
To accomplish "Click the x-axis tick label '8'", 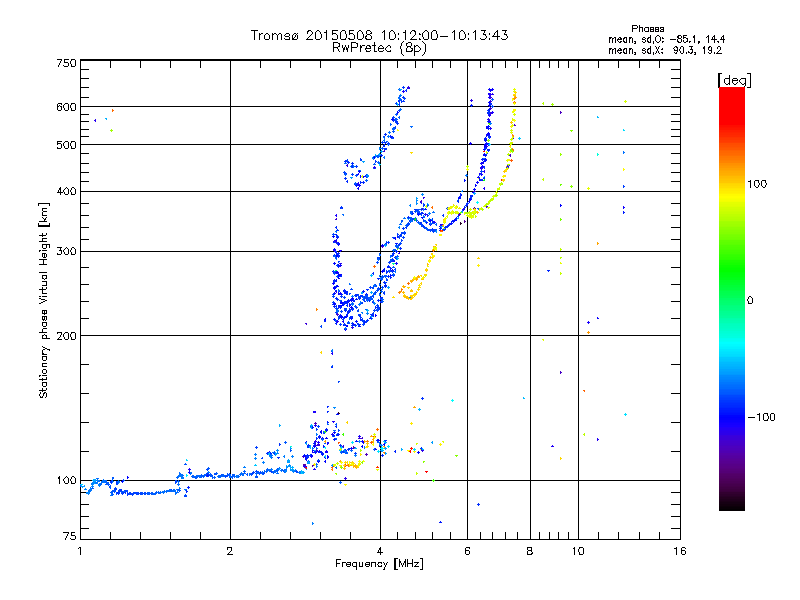I will point(530,551).
